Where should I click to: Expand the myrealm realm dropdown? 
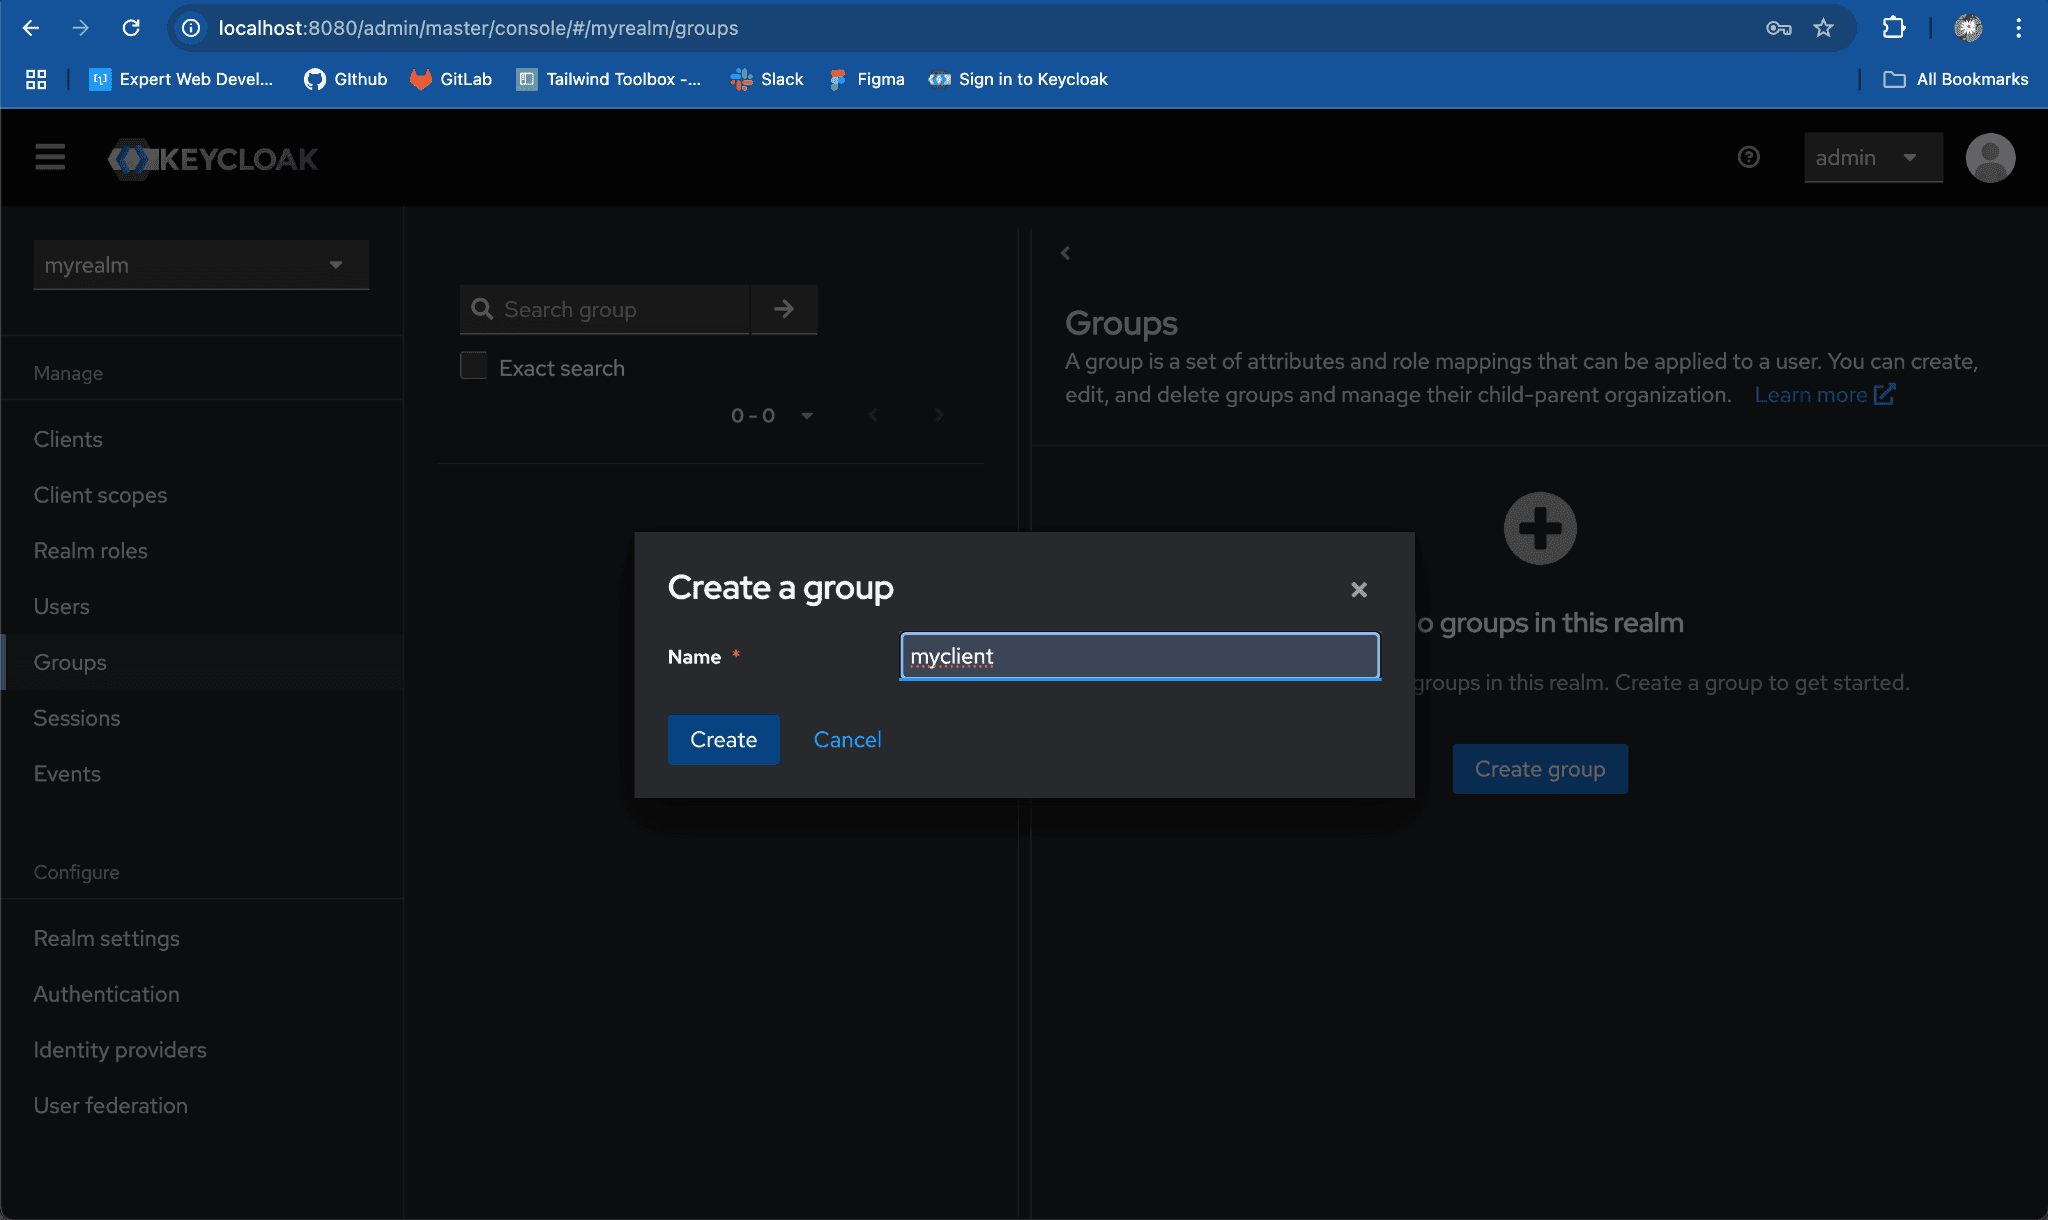201,265
